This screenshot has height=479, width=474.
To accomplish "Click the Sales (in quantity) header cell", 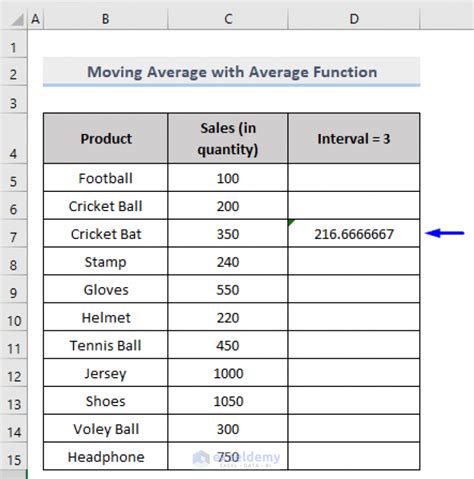I will pyautogui.click(x=228, y=138).
